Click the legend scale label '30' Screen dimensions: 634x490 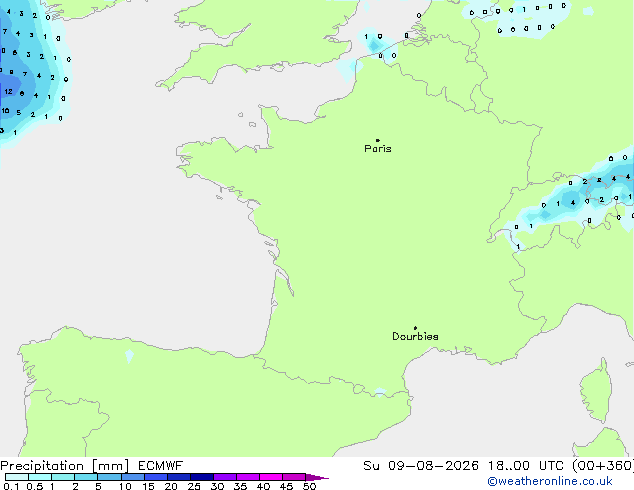pos(217,486)
